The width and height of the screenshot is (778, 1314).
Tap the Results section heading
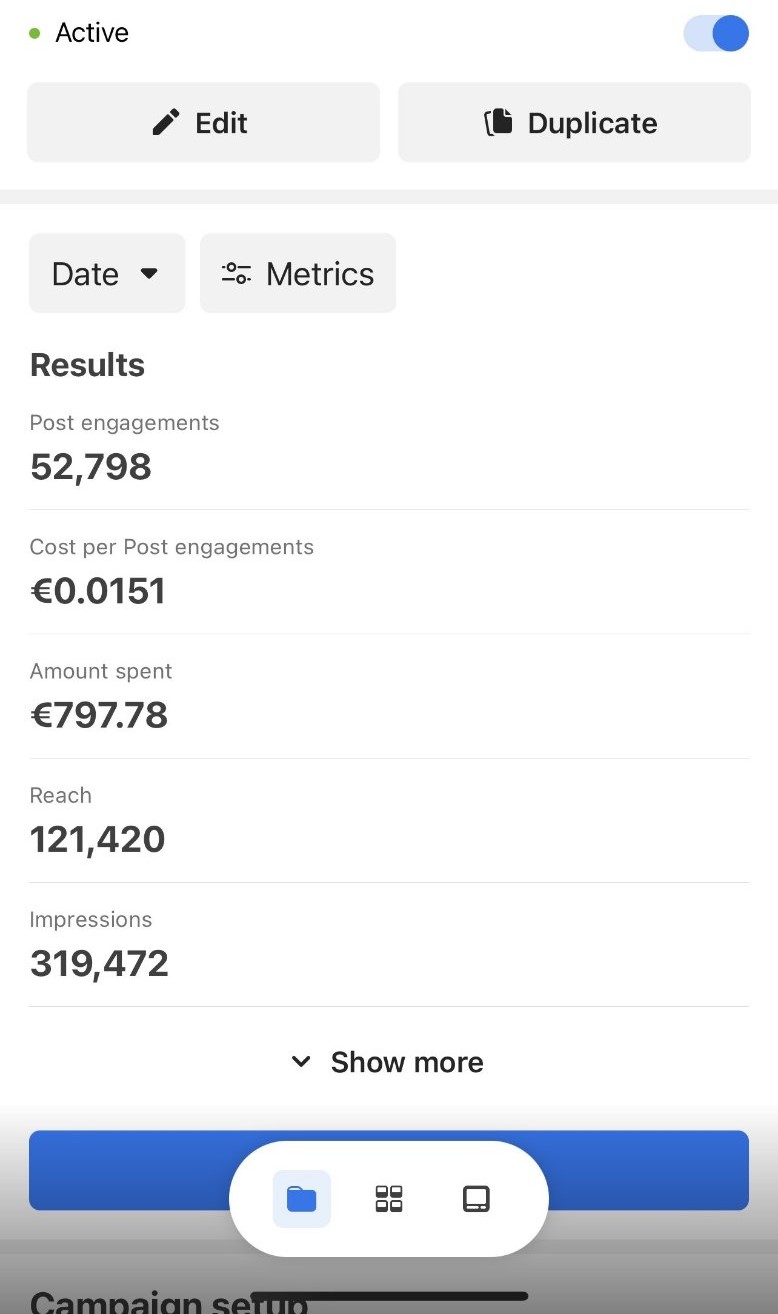87,365
